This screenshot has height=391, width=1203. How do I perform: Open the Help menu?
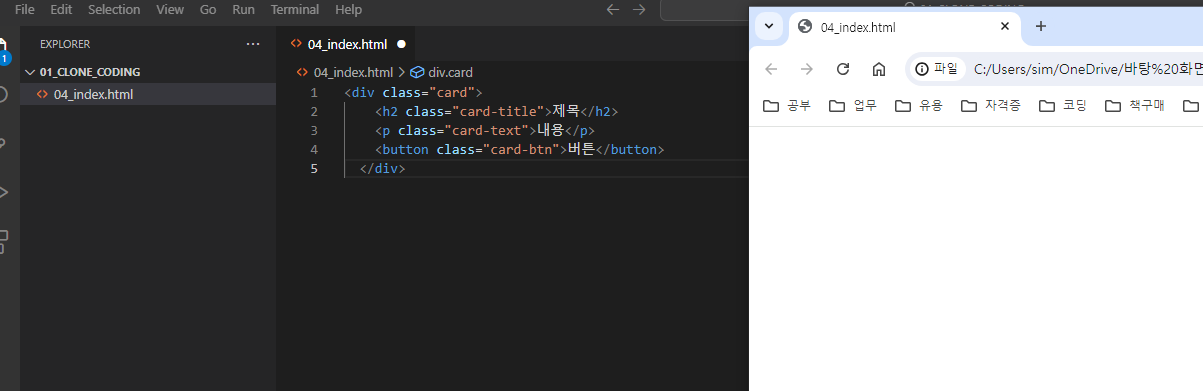coord(349,9)
